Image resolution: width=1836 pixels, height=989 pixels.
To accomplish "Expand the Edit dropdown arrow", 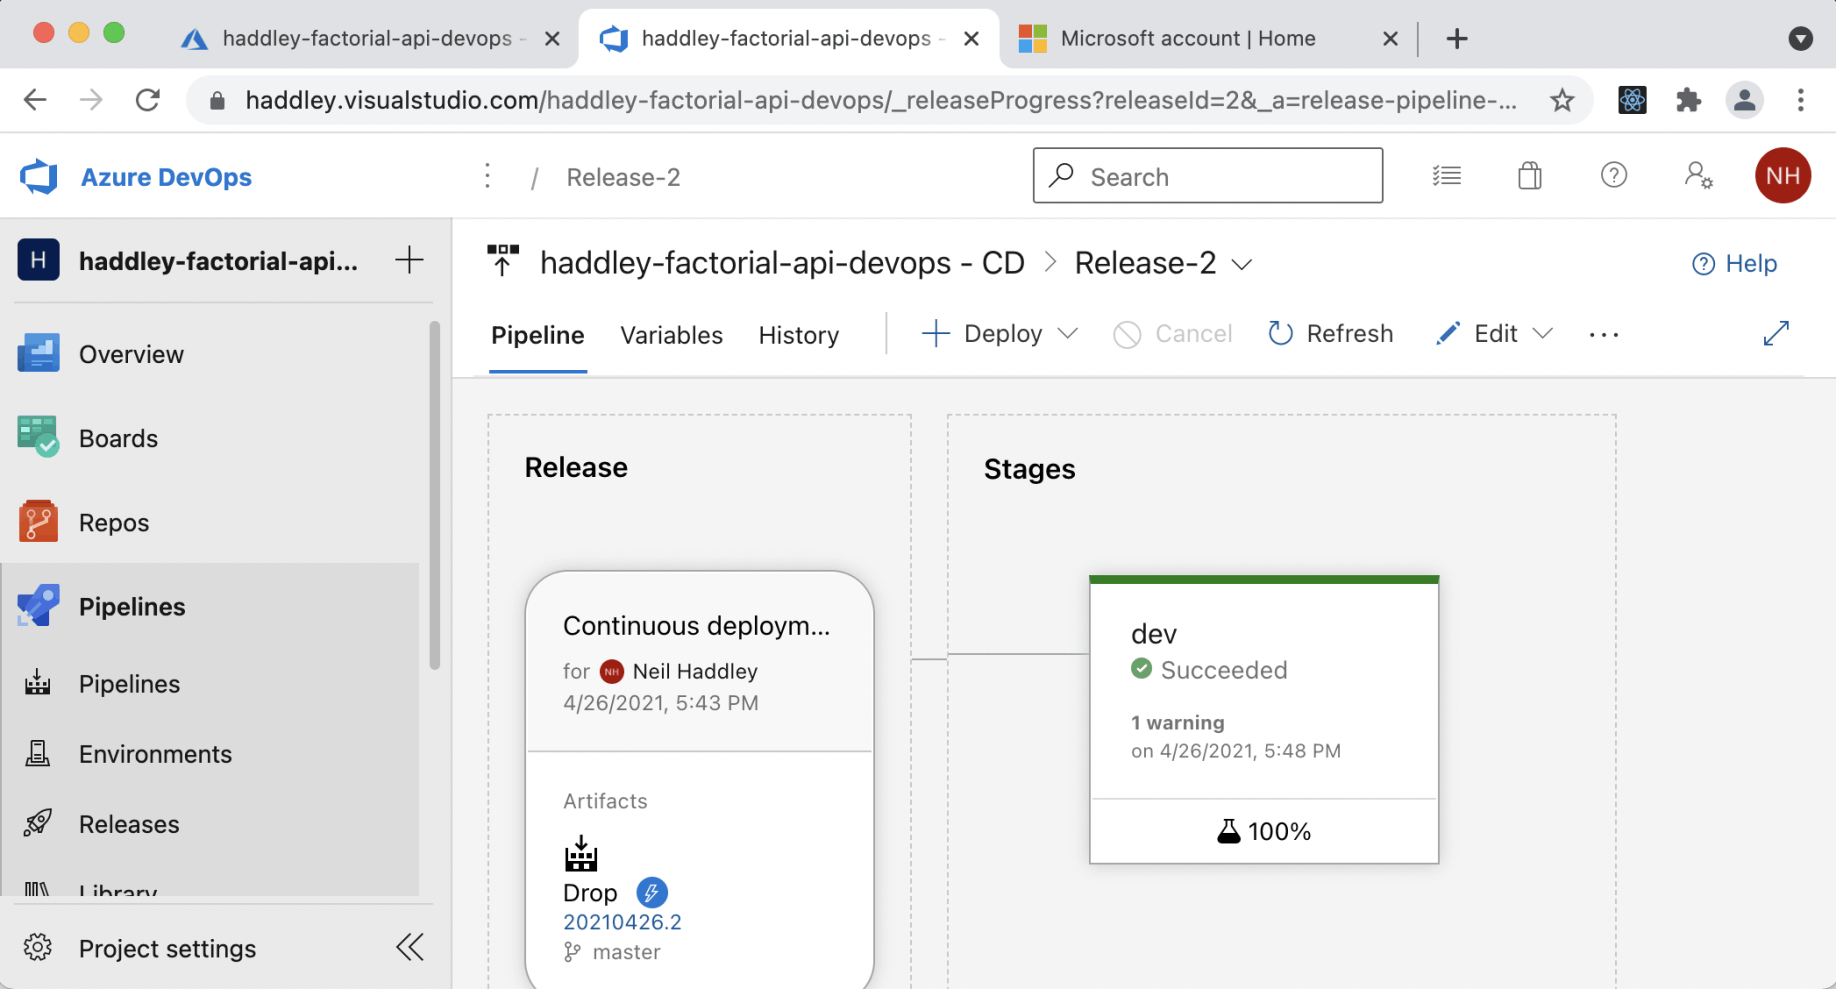I will [x=1543, y=334].
